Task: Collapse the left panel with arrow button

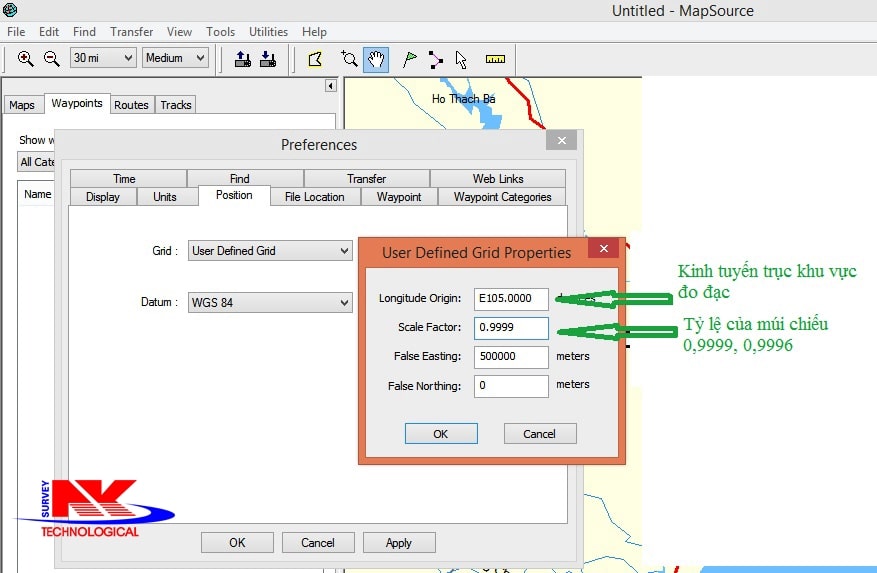Action: tap(331, 86)
